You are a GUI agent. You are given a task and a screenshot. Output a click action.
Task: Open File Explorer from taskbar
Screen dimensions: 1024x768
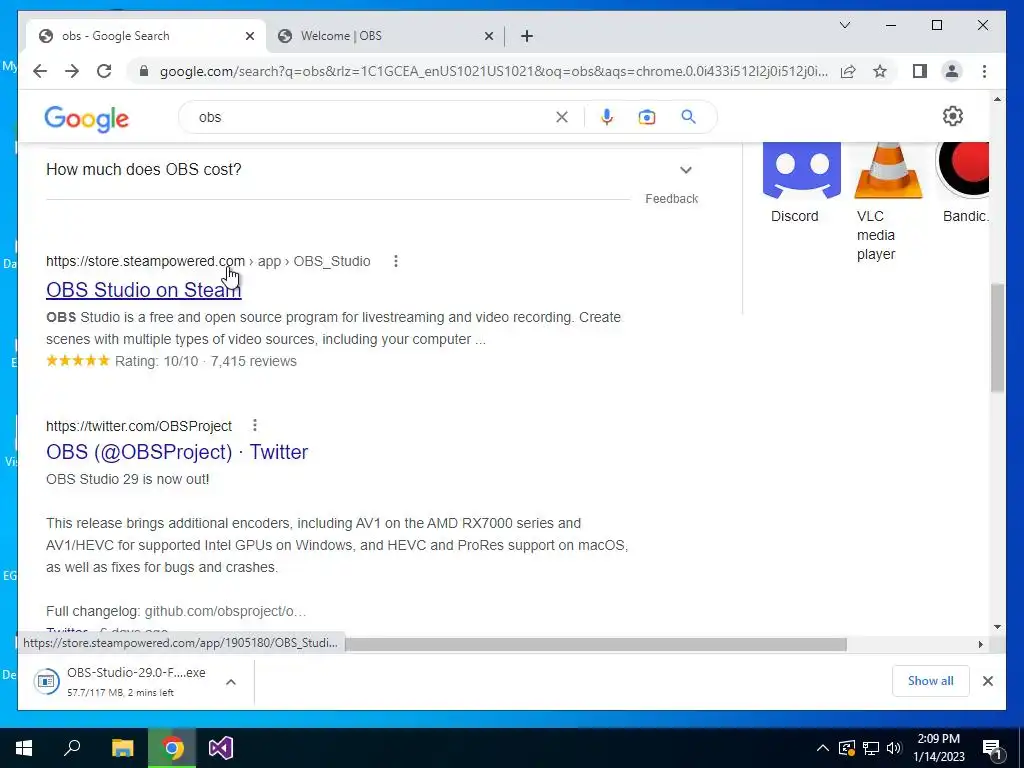point(122,748)
